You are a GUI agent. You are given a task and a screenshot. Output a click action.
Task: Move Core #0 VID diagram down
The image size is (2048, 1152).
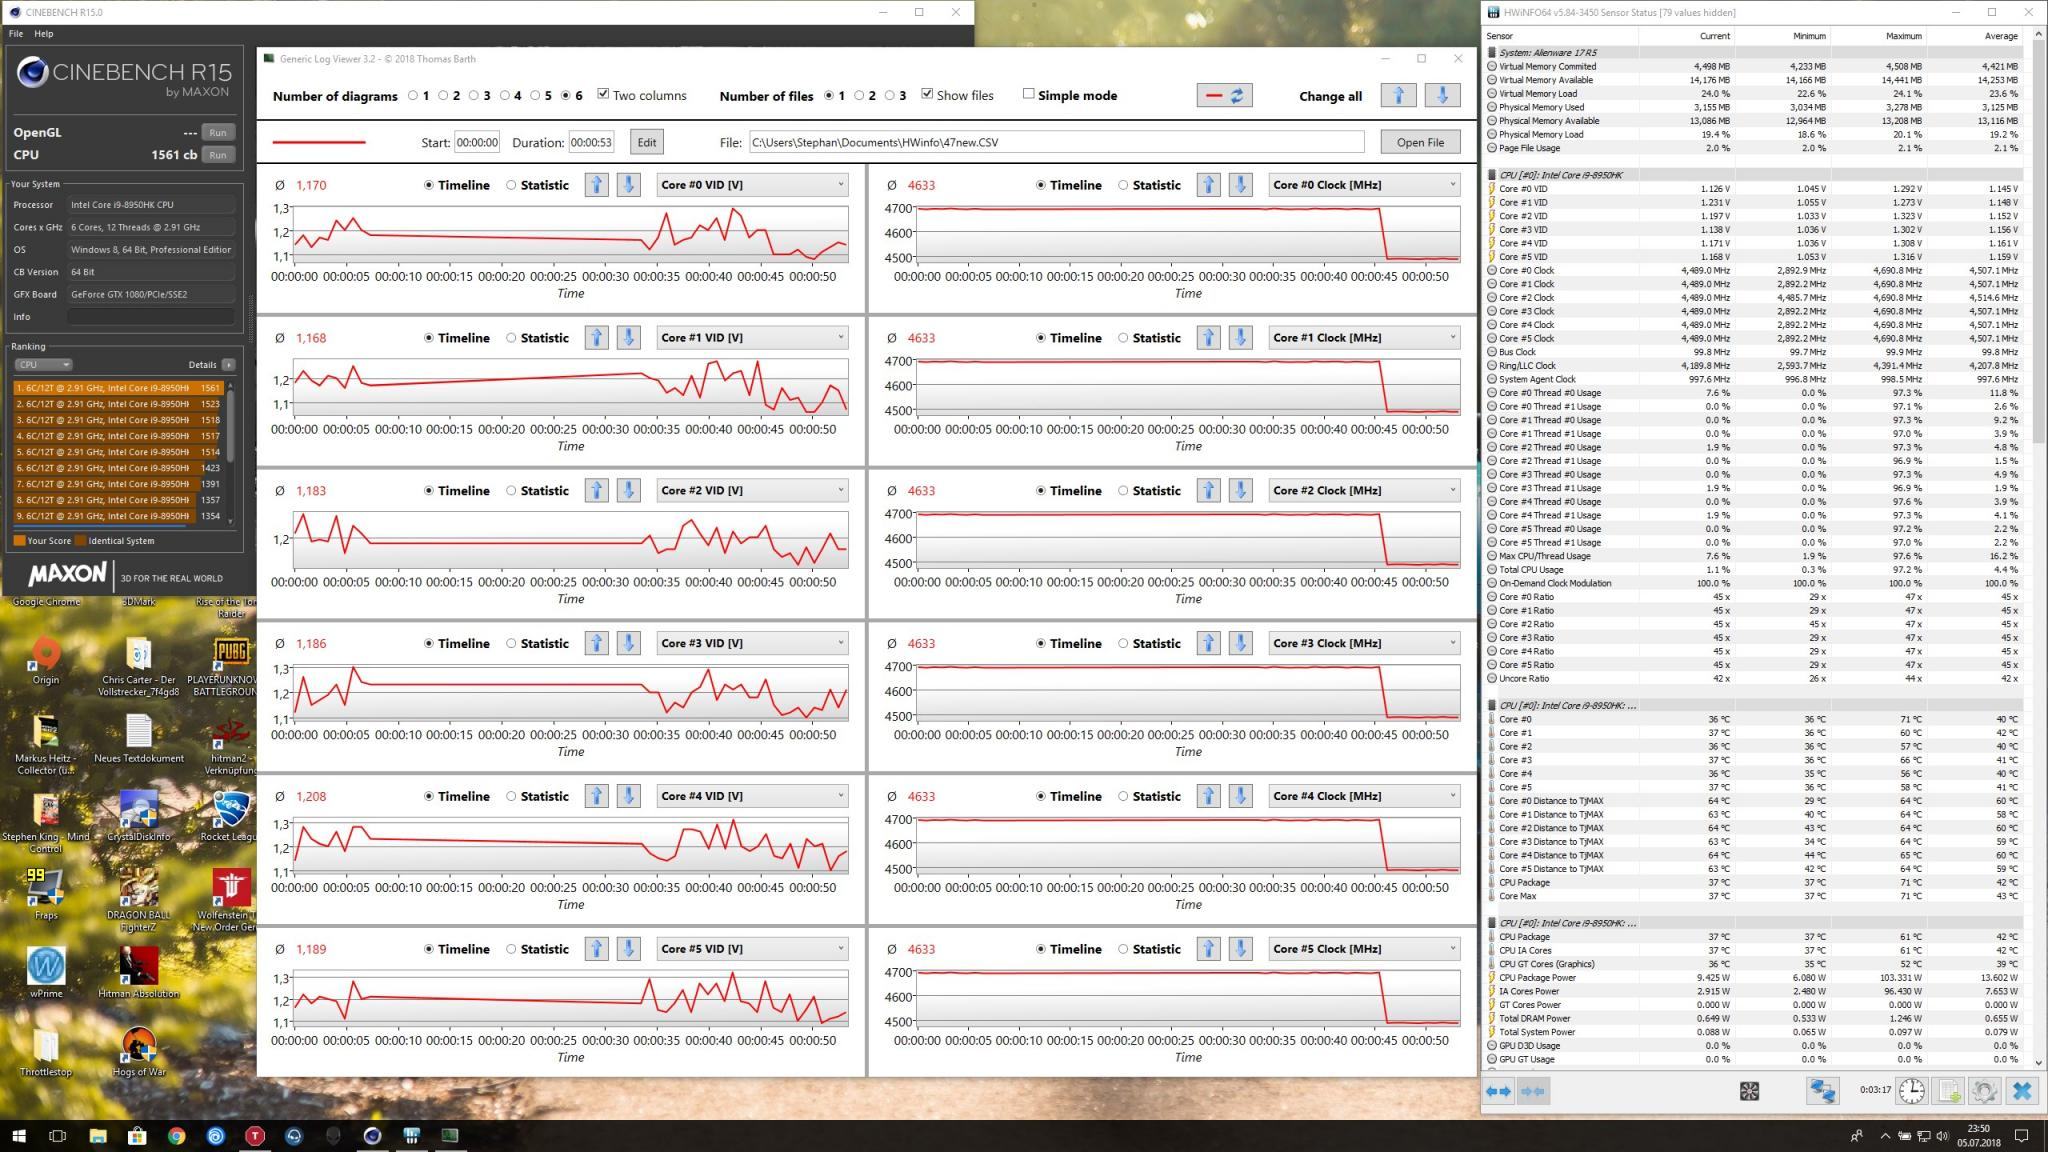[x=628, y=185]
